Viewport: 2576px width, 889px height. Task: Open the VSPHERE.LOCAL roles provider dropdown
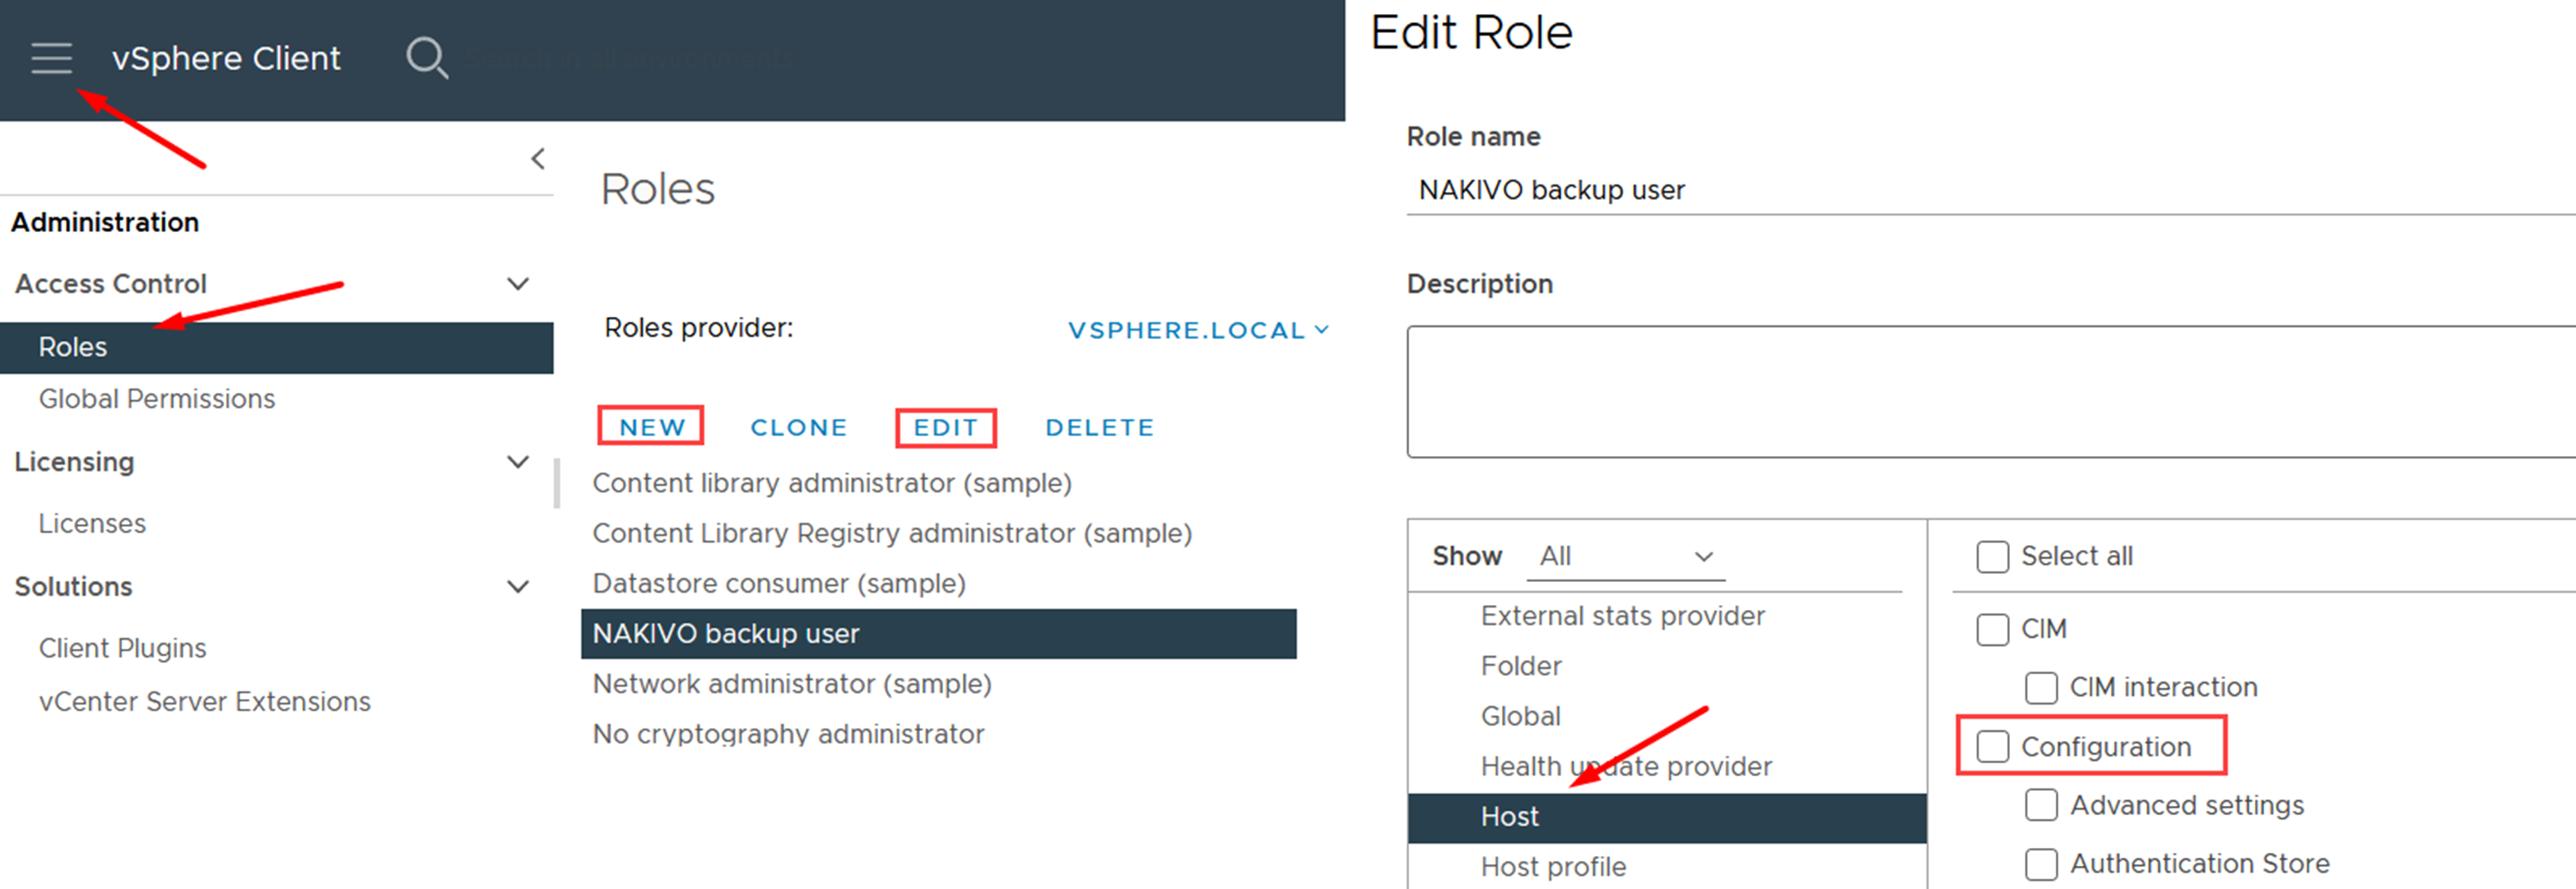click(x=1197, y=330)
